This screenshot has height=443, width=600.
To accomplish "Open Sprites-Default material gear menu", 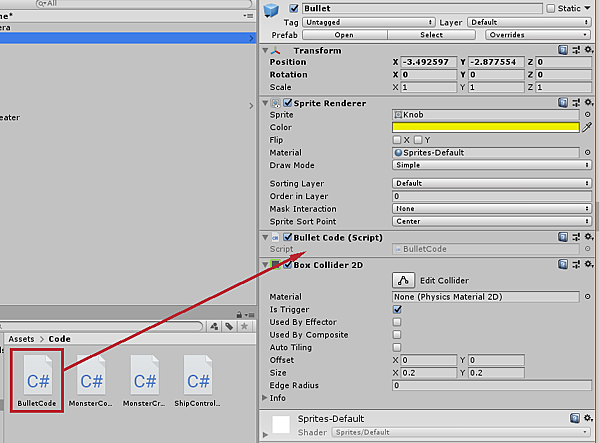I will [x=589, y=418].
